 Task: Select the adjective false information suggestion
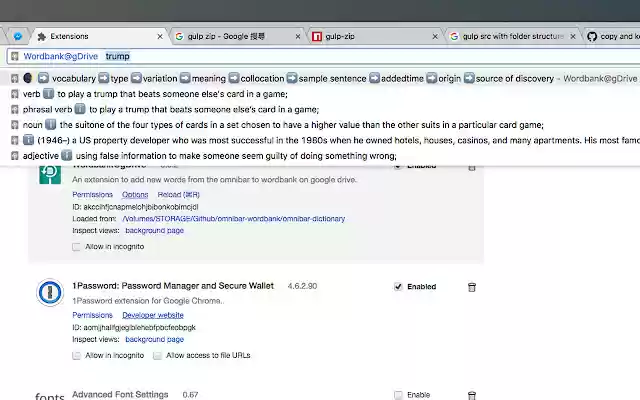point(320,156)
